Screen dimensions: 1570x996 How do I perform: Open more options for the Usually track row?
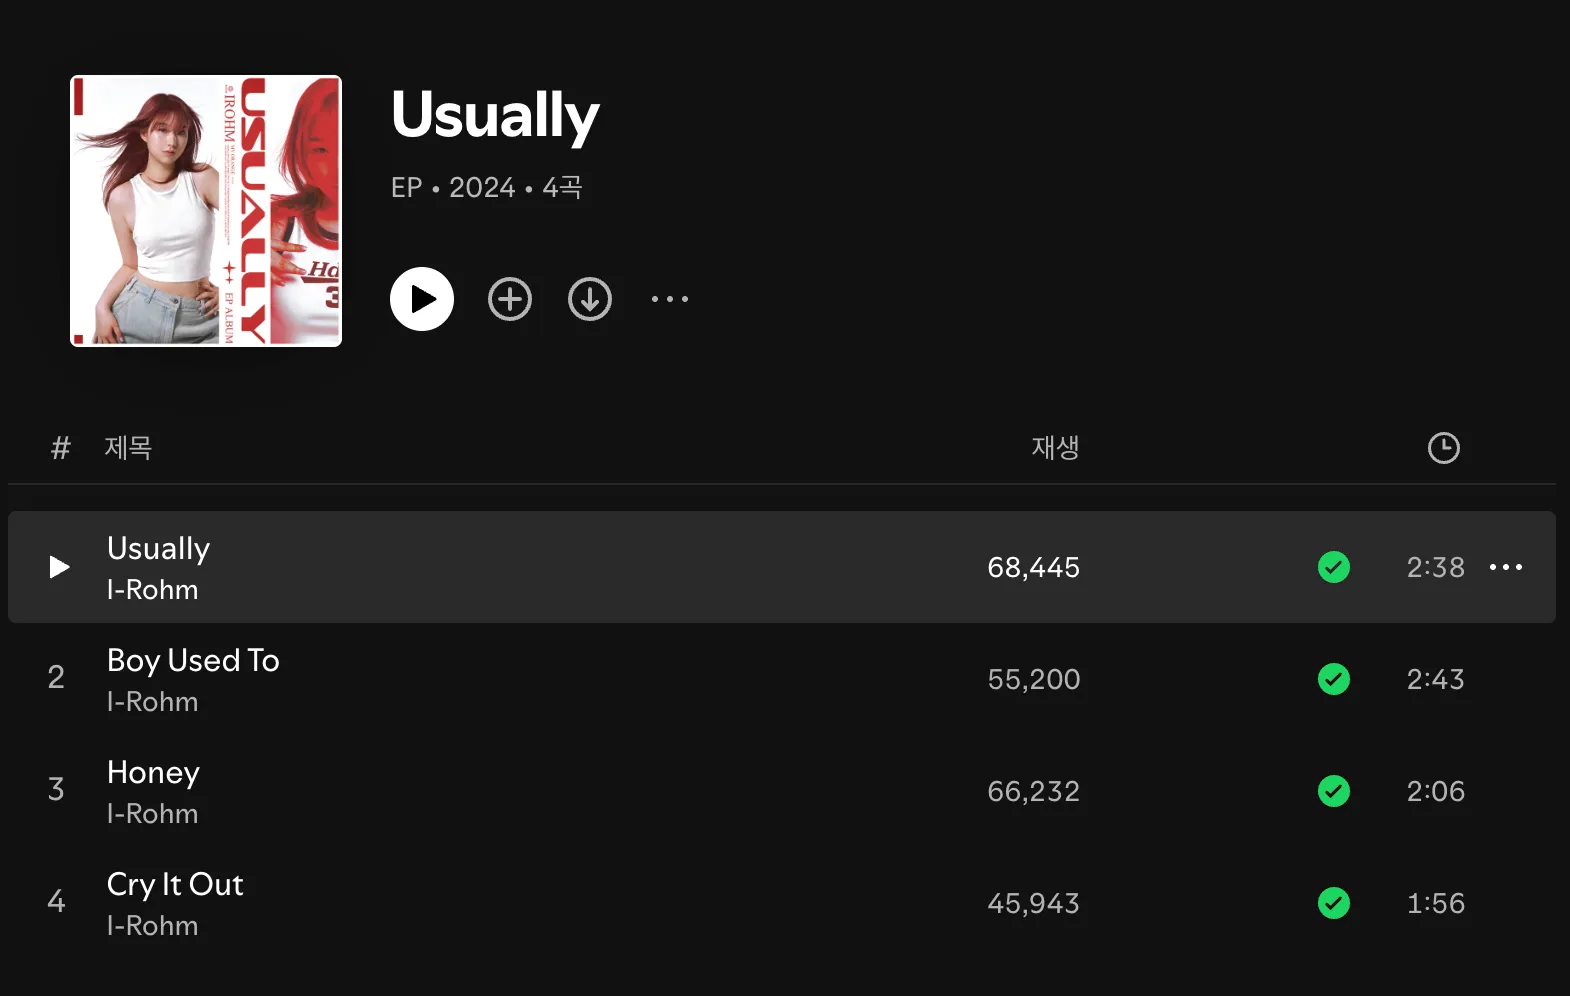click(1506, 567)
